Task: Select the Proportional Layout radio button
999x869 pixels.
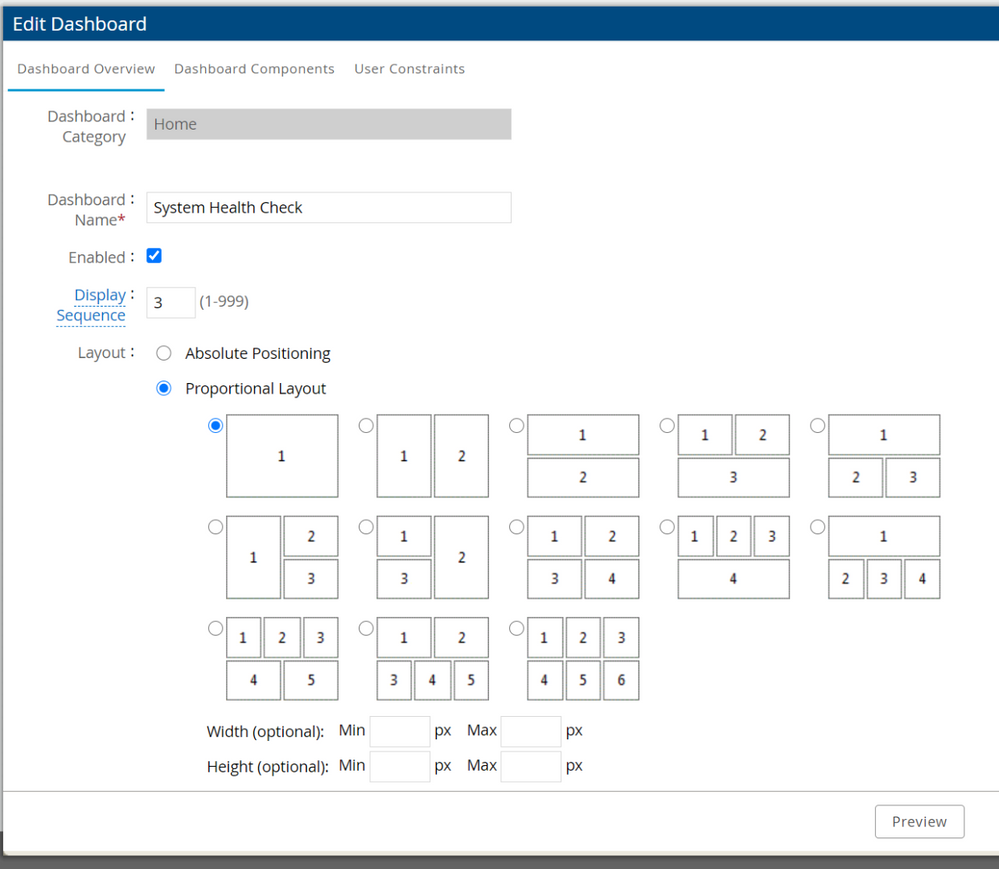Action: [x=164, y=388]
